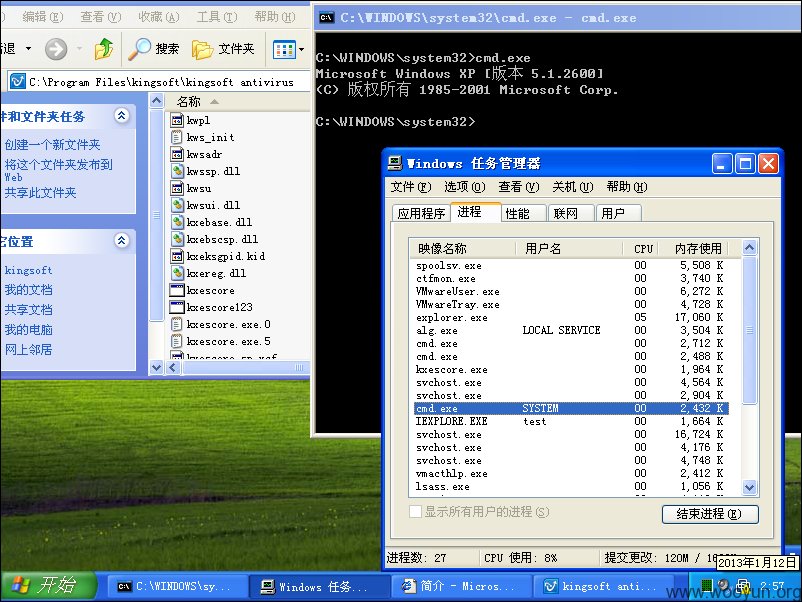
Task: Click the file list's scroll left arrow
Action: coord(173,367)
